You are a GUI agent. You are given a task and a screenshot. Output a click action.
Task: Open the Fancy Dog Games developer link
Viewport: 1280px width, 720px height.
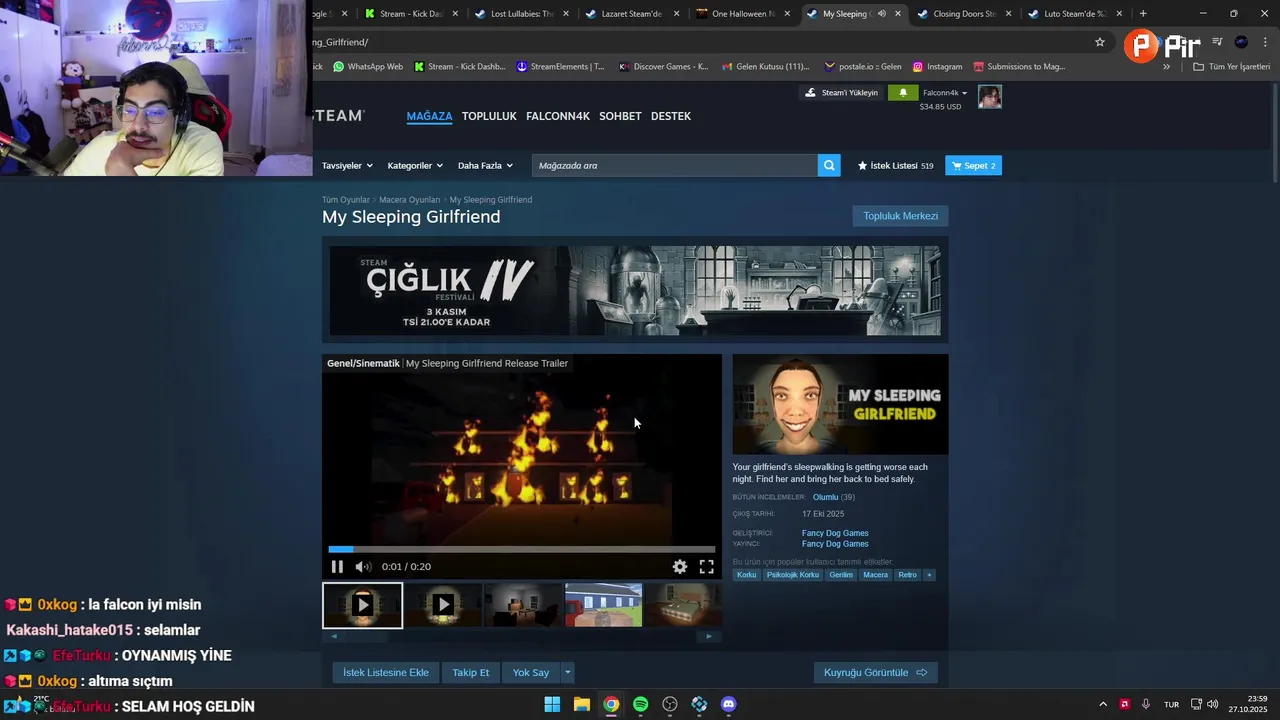[835, 533]
